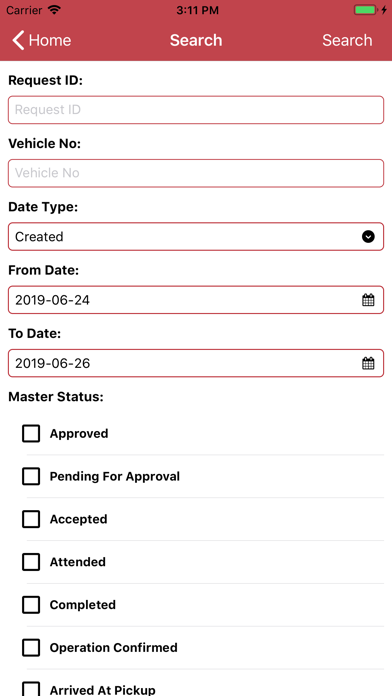
Task: Tap the Date Type dropdown arrow icon
Action: pyautogui.click(x=368, y=237)
